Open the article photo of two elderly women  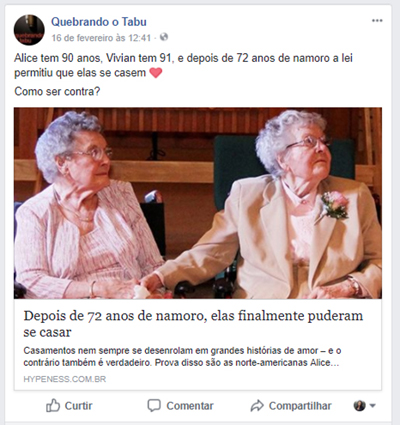pyautogui.click(x=198, y=203)
